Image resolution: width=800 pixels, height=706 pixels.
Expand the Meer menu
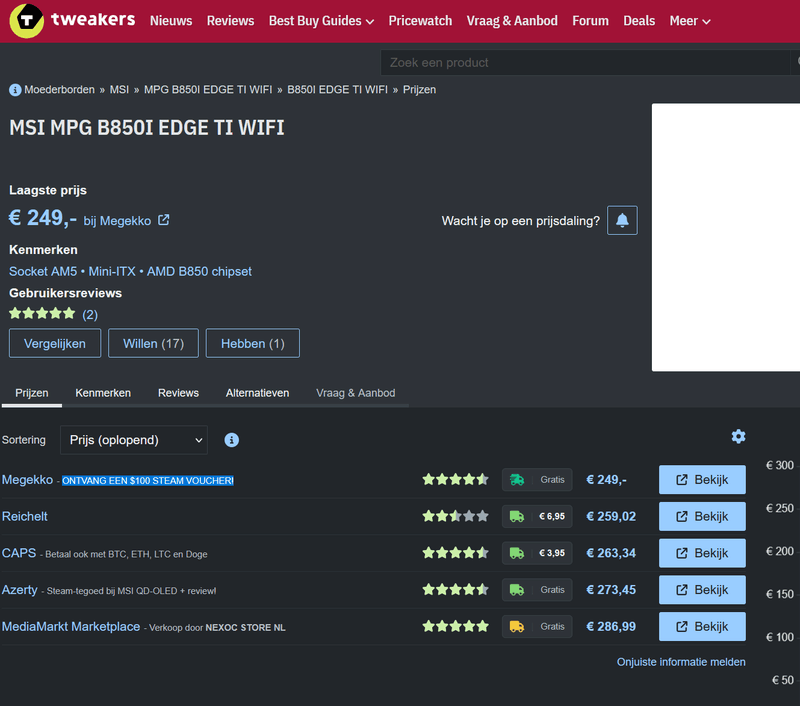tap(690, 21)
